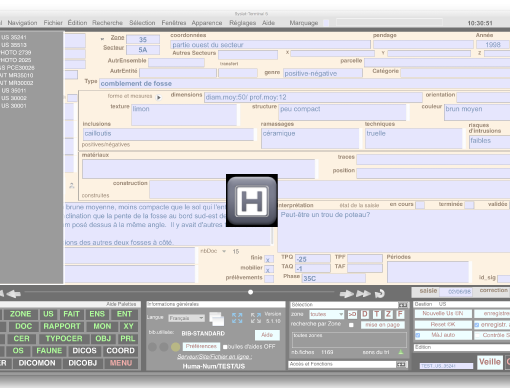510x388 pixels.
Task: Click the stacked windows icon beside Langue
Action: tap(217, 319)
